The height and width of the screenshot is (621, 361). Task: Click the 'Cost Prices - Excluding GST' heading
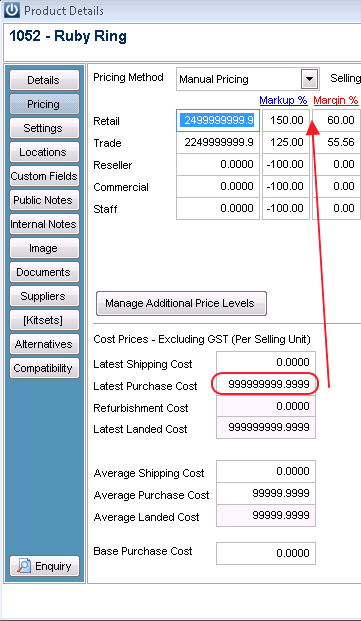click(202, 340)
